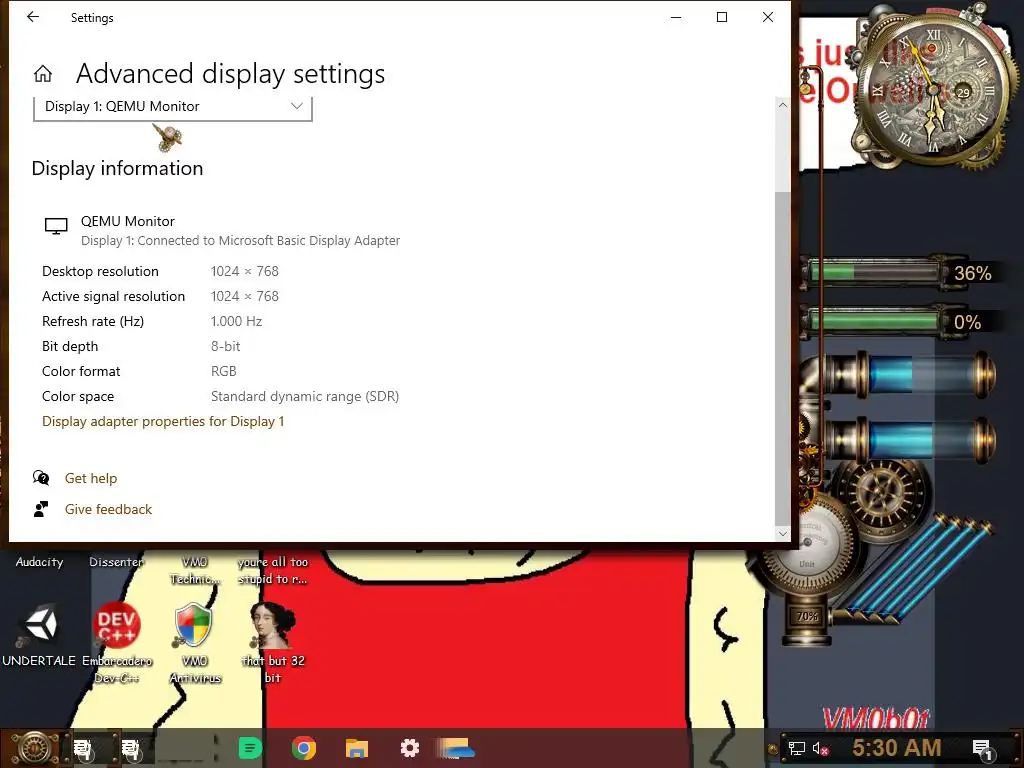Switch to Settings gear in taskbar
The image size is (1024, 768).
(409, 748)
